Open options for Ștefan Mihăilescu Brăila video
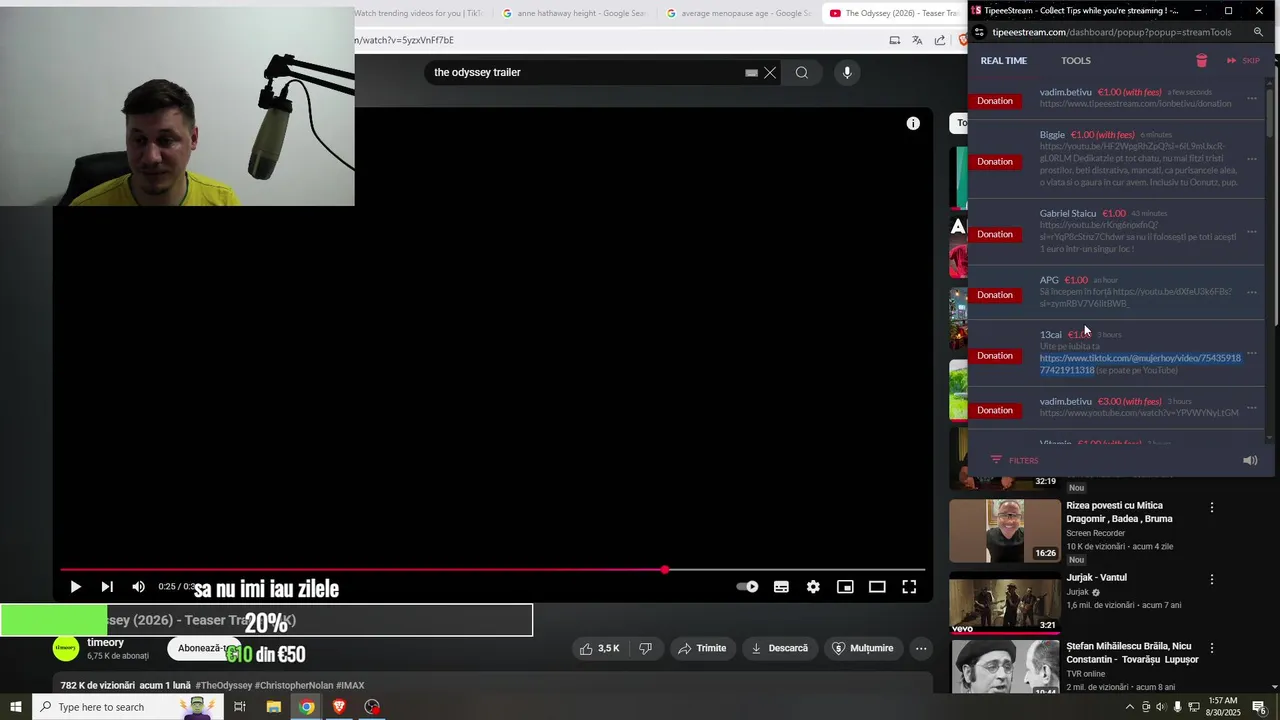Viewport: 1280px width, 720px height. point(1212,648)
